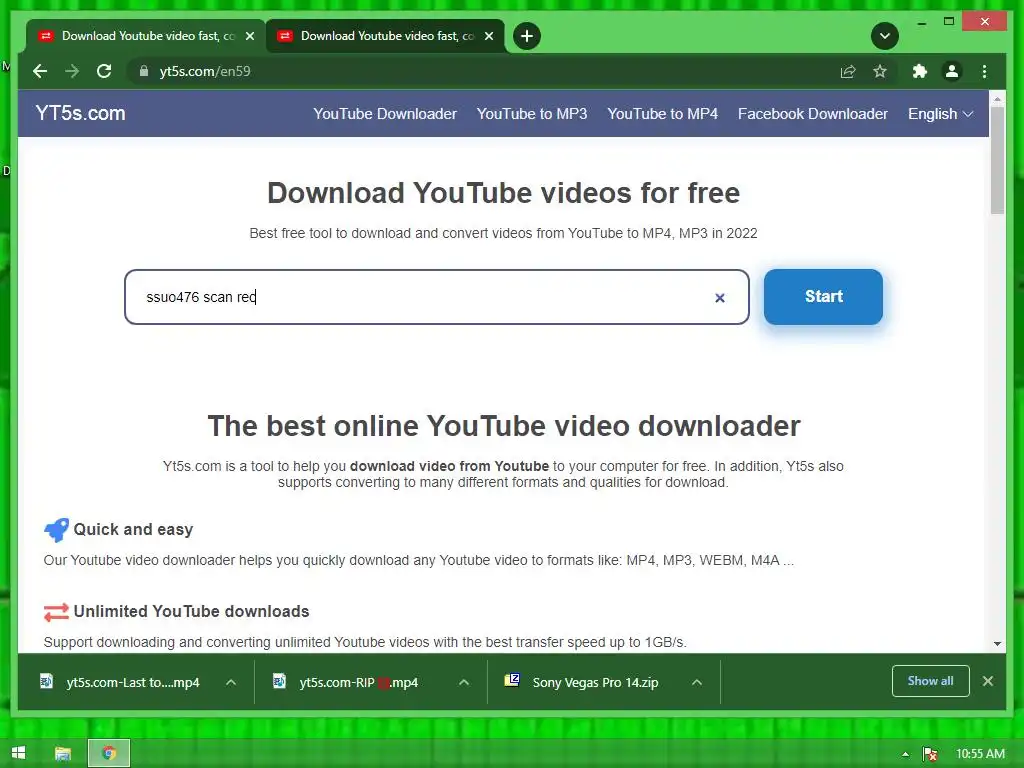Open the Extensions puzzle icon
Image resolution: width=1024 pixels, height=768 pixels.
click(x=920, y=71)
